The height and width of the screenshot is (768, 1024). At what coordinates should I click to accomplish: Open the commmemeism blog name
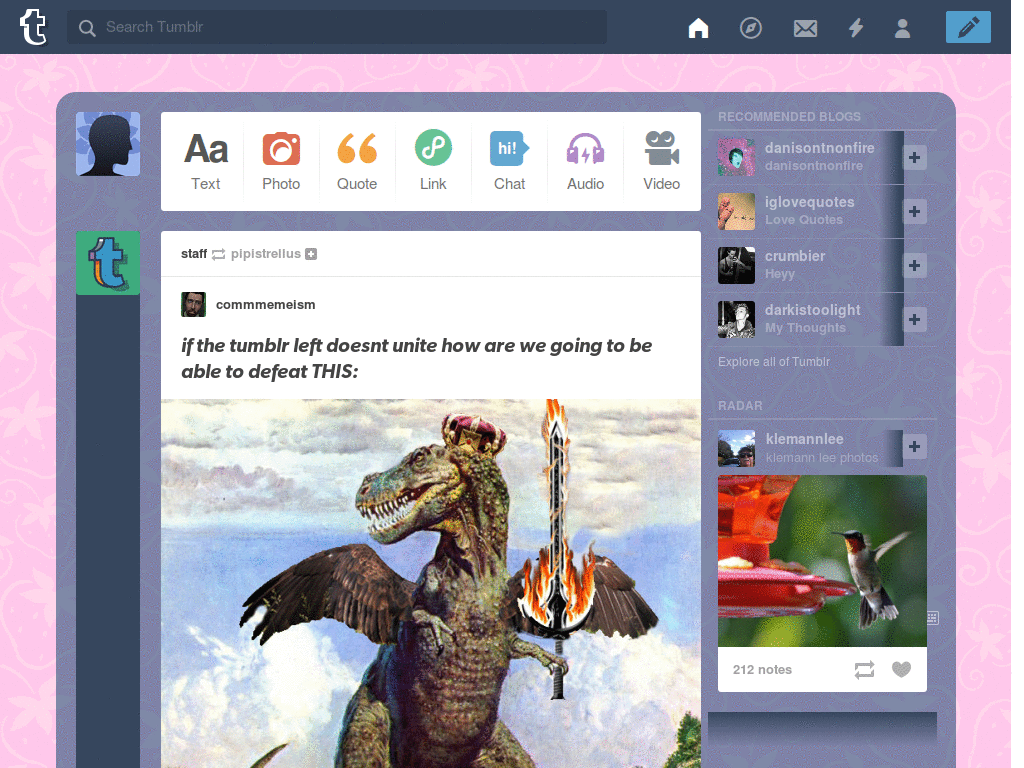[x=265, y=304]
